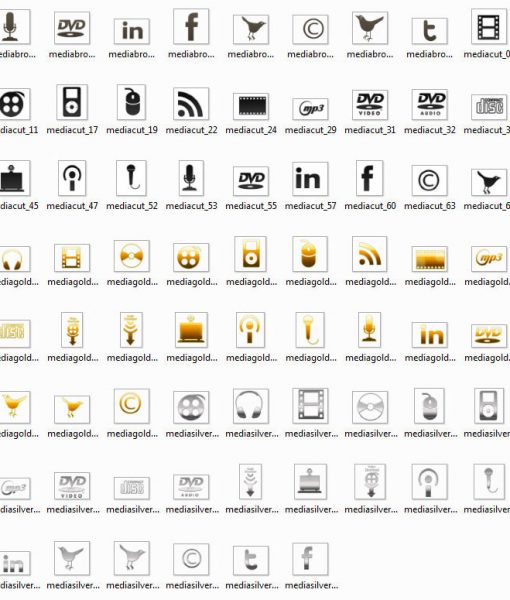Select the black DVD Video icon

pos(370,105)
